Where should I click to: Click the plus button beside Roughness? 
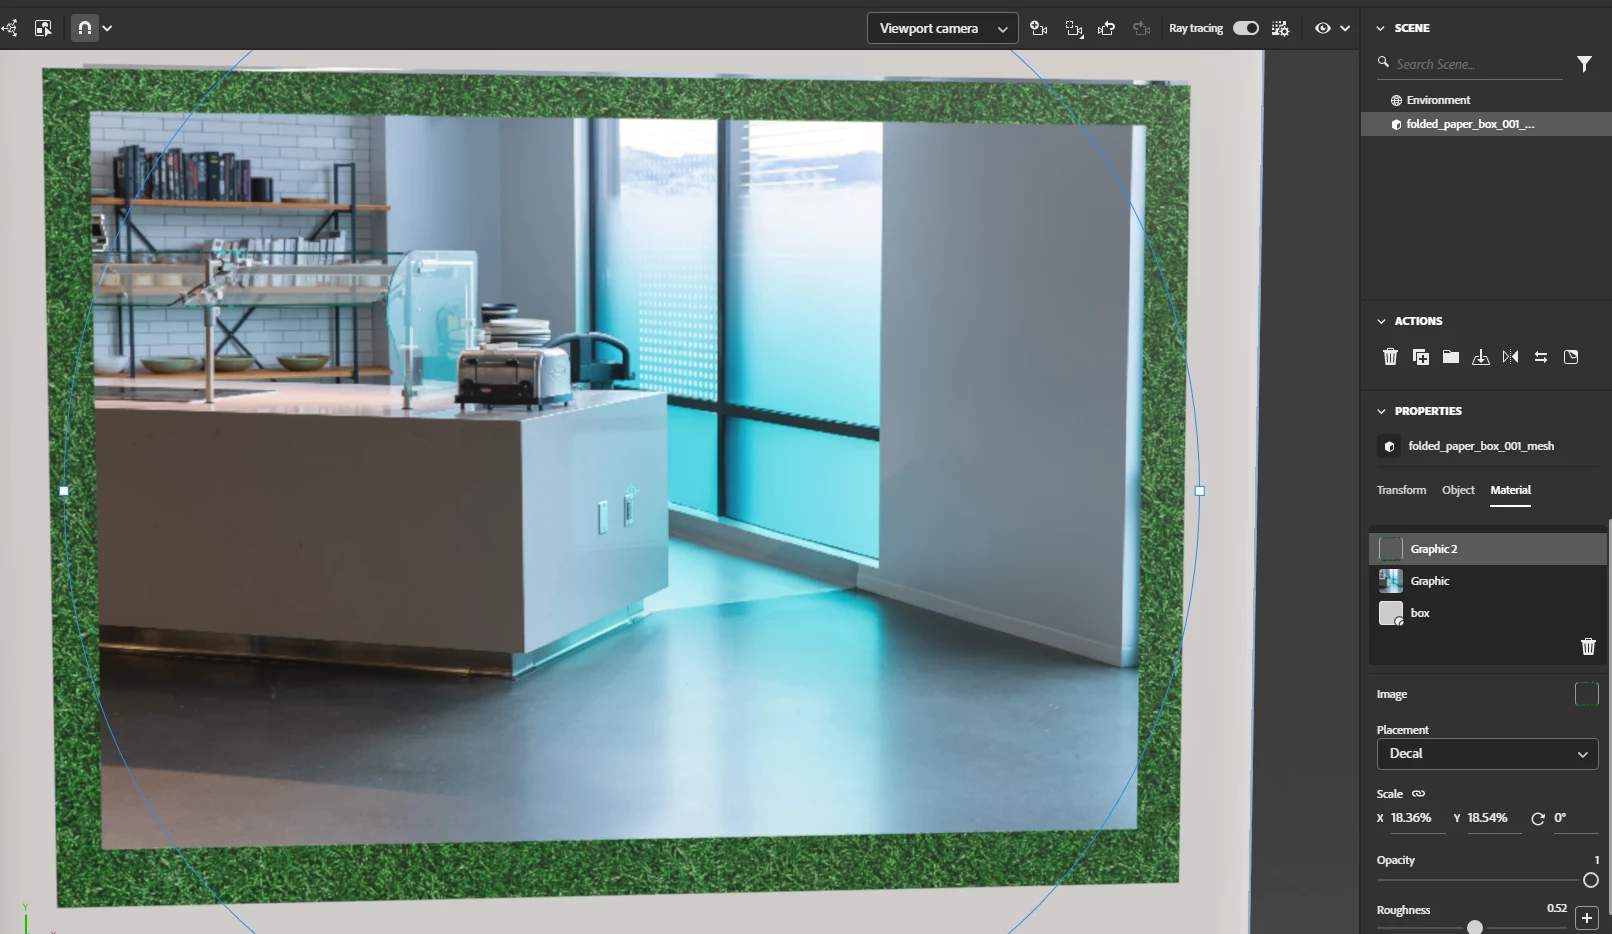[x=1587, y=918]
